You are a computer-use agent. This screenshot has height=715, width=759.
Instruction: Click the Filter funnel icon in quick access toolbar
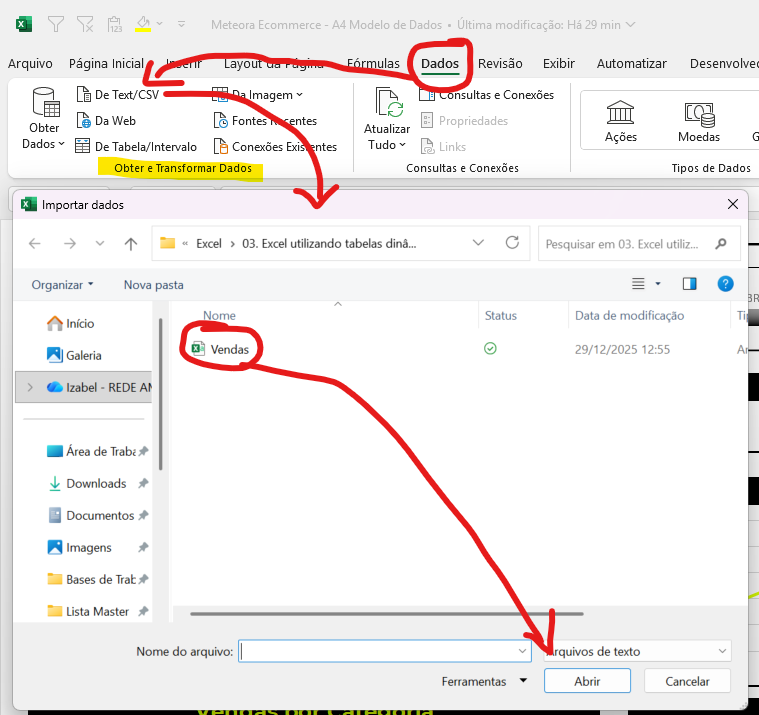tap(56, 24)
